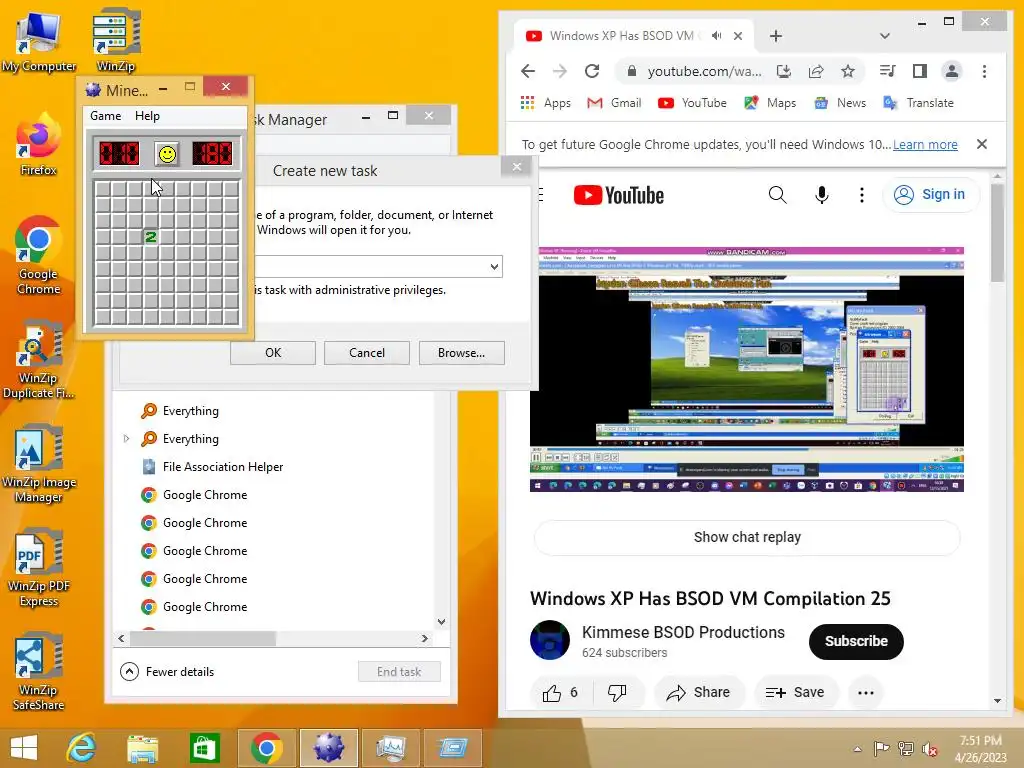Image resolution: width=1024 pixels, height=768 pixels.
Task: Open YouTube bookmark in bookmarks bar
Action: click(692, 103)
